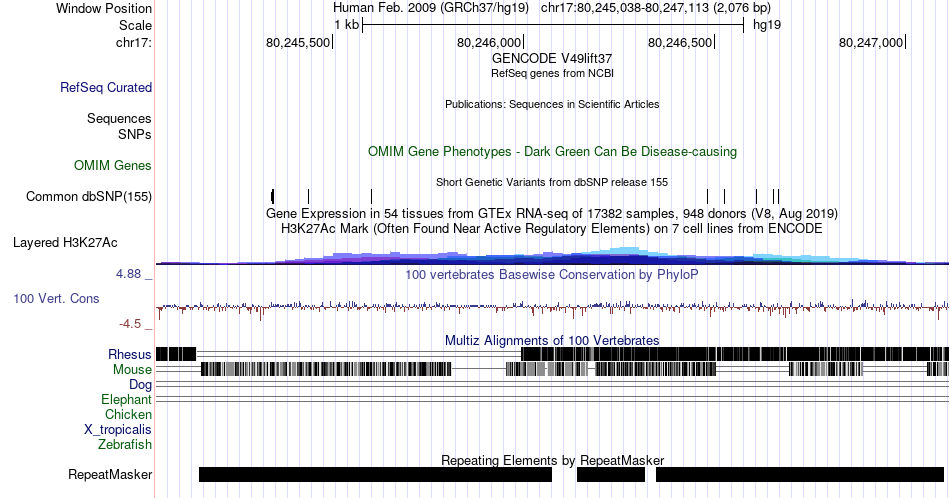Click 100 vertebrates Basewise Conservation by PhyloP title
This screenshot has width=950, height=498.
[552, 274]
